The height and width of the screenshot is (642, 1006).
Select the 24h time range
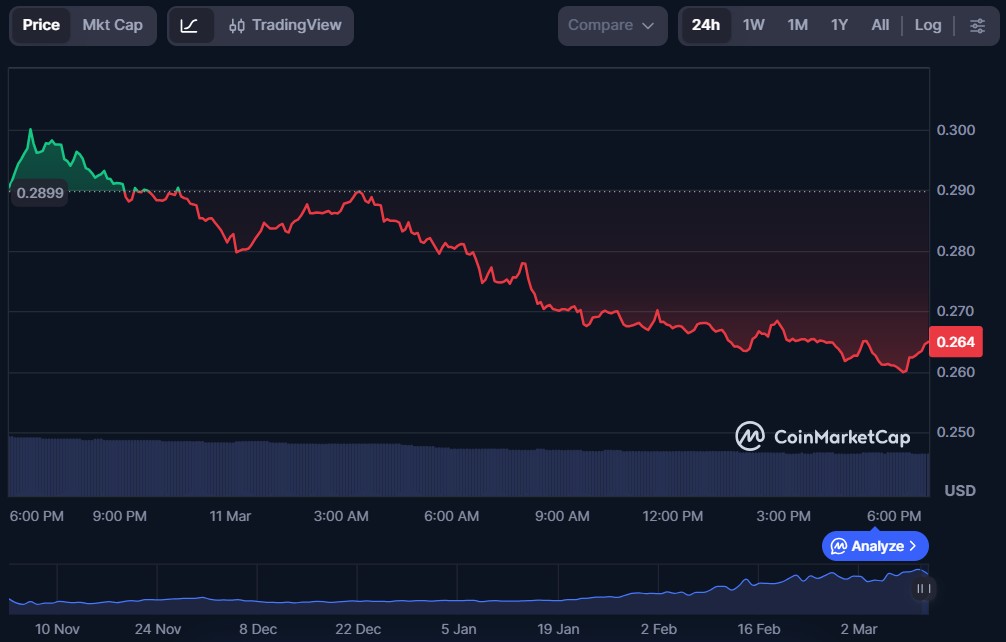click(705, 25)
